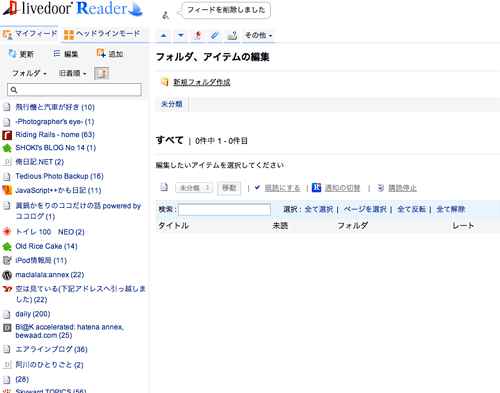
Task: Click the 追加 add feed button
Action: [110, 54]
